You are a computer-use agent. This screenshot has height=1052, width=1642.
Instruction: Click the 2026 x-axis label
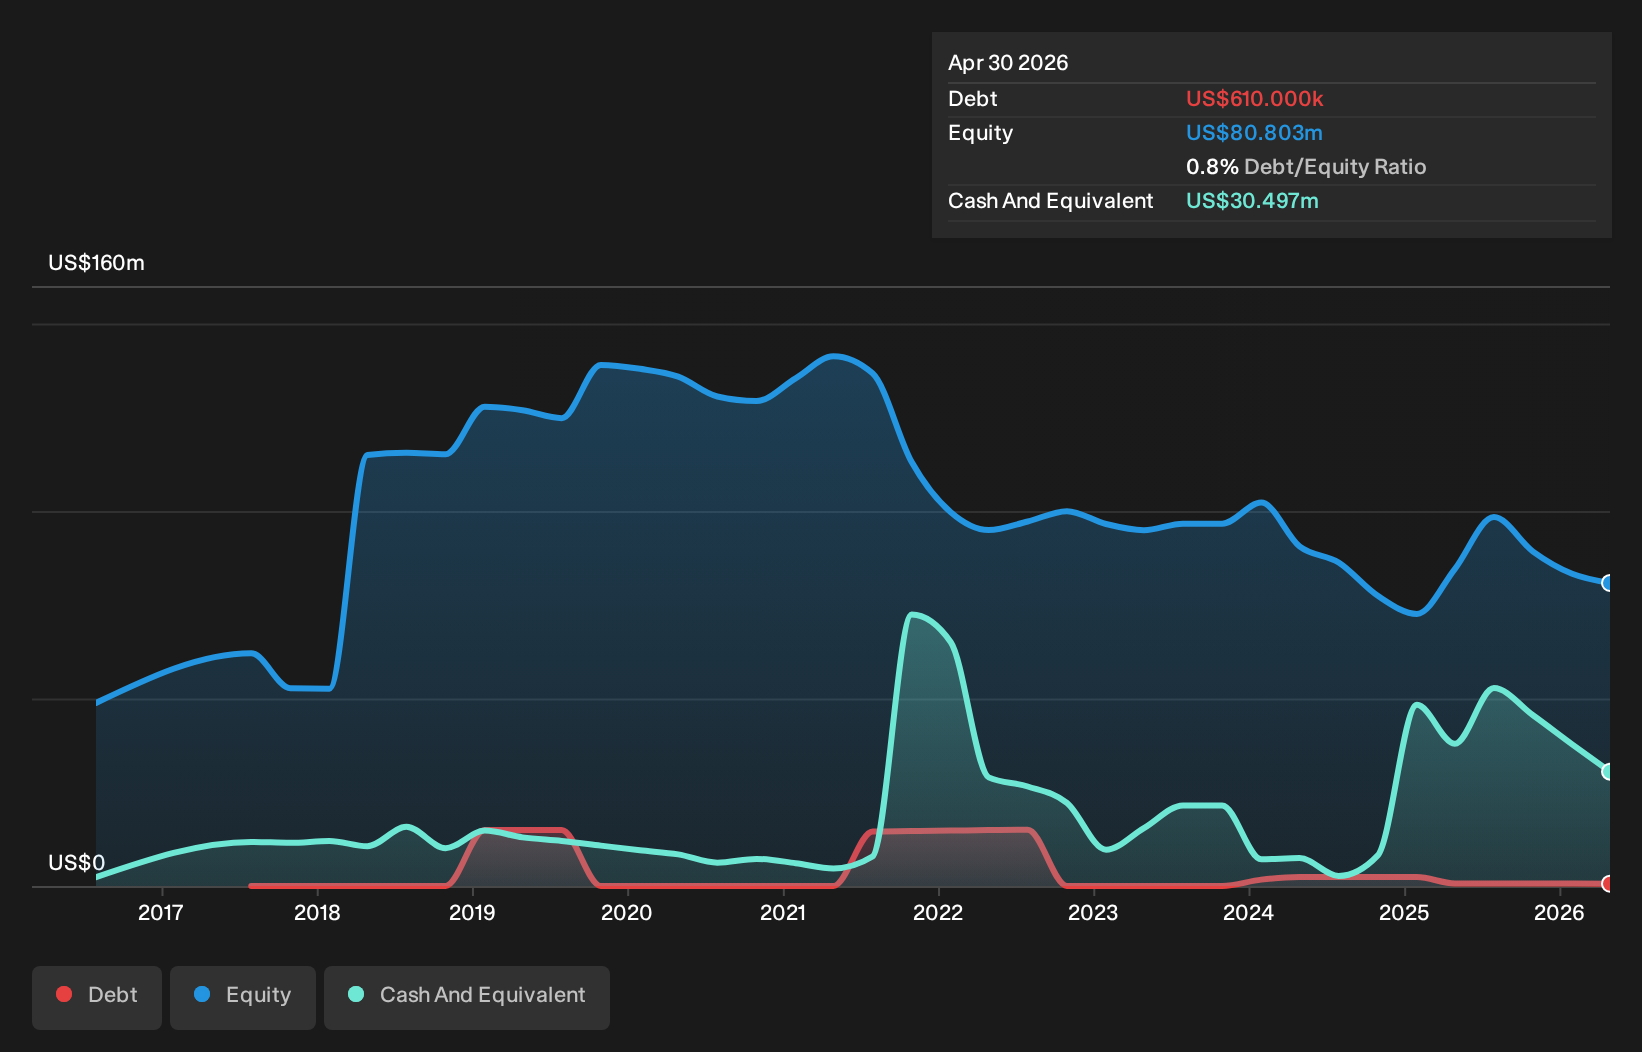pos(1560,912)
